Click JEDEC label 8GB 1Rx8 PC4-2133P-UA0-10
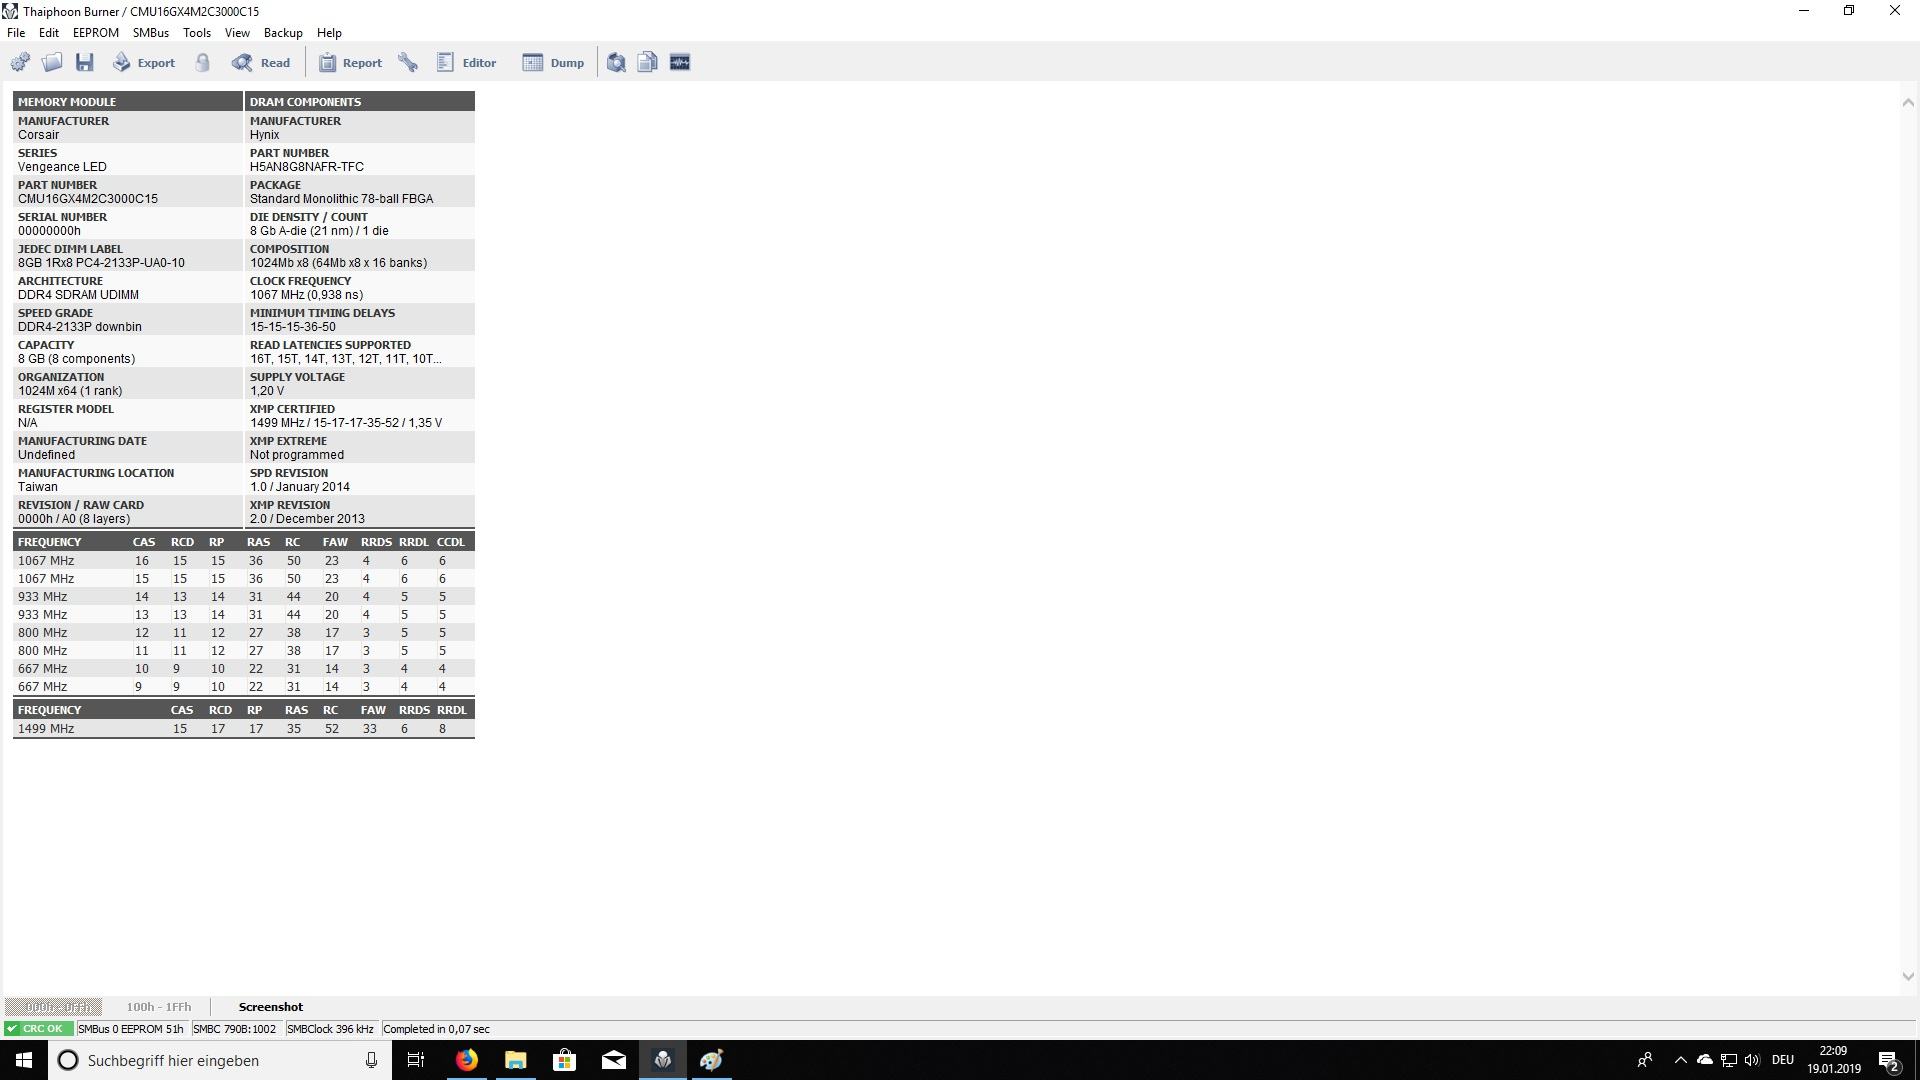Viewport: 1920px width, 1080px height. coord(101,263)
